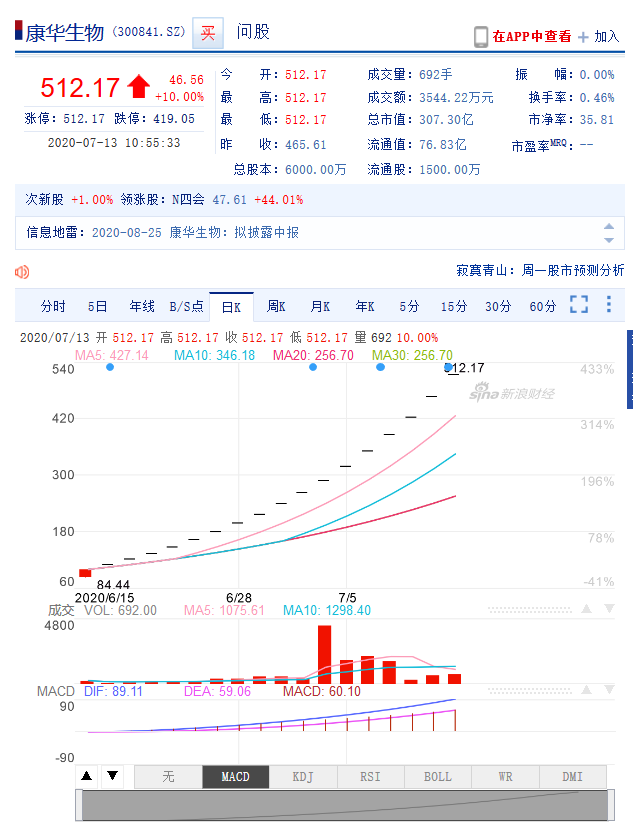
Task: Click the blue dot marker near 6/28–7/5
Action: (x=313, y=367)
